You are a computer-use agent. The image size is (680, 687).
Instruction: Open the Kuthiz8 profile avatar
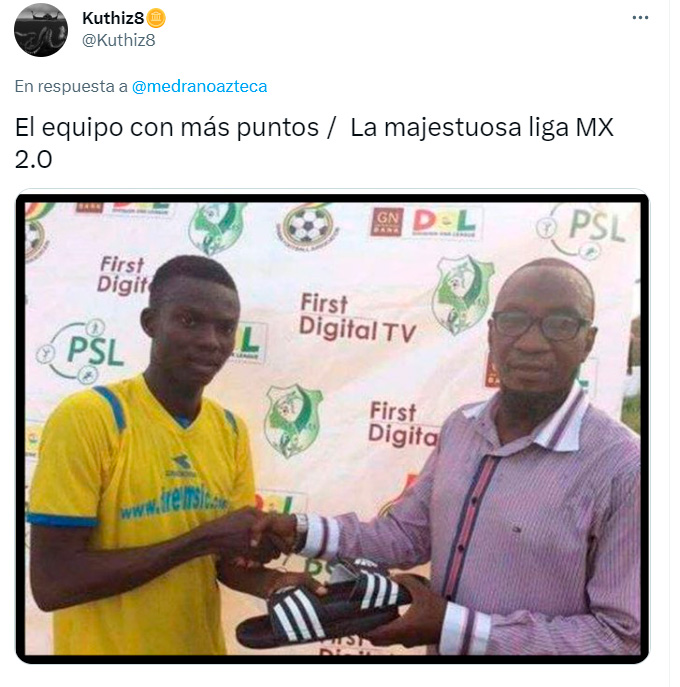click(x=41, y=30)
